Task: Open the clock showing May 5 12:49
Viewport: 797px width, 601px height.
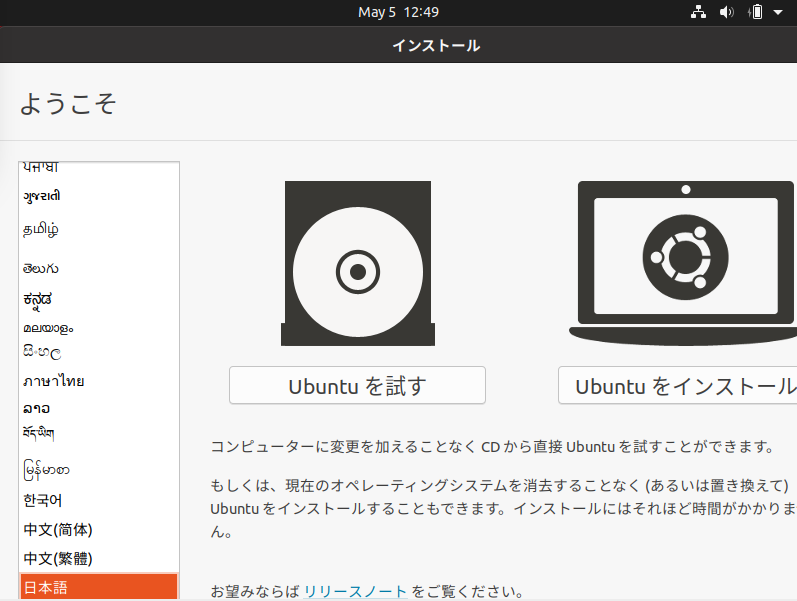Action: 398,12
